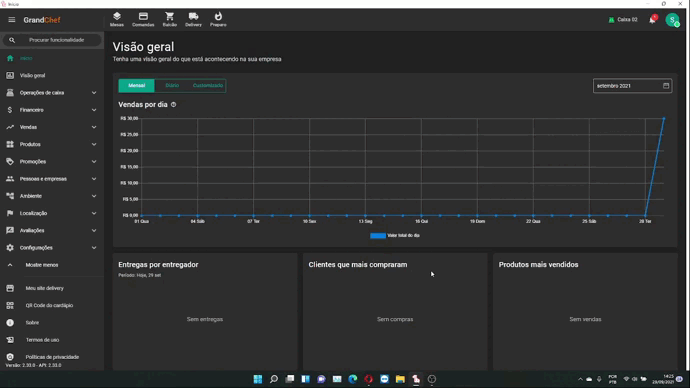The image size is (690, 388).
Task: Click the version text "Versão: 2.33.0 - API: 2.33.0"
Action: click(x=33, y=365)
